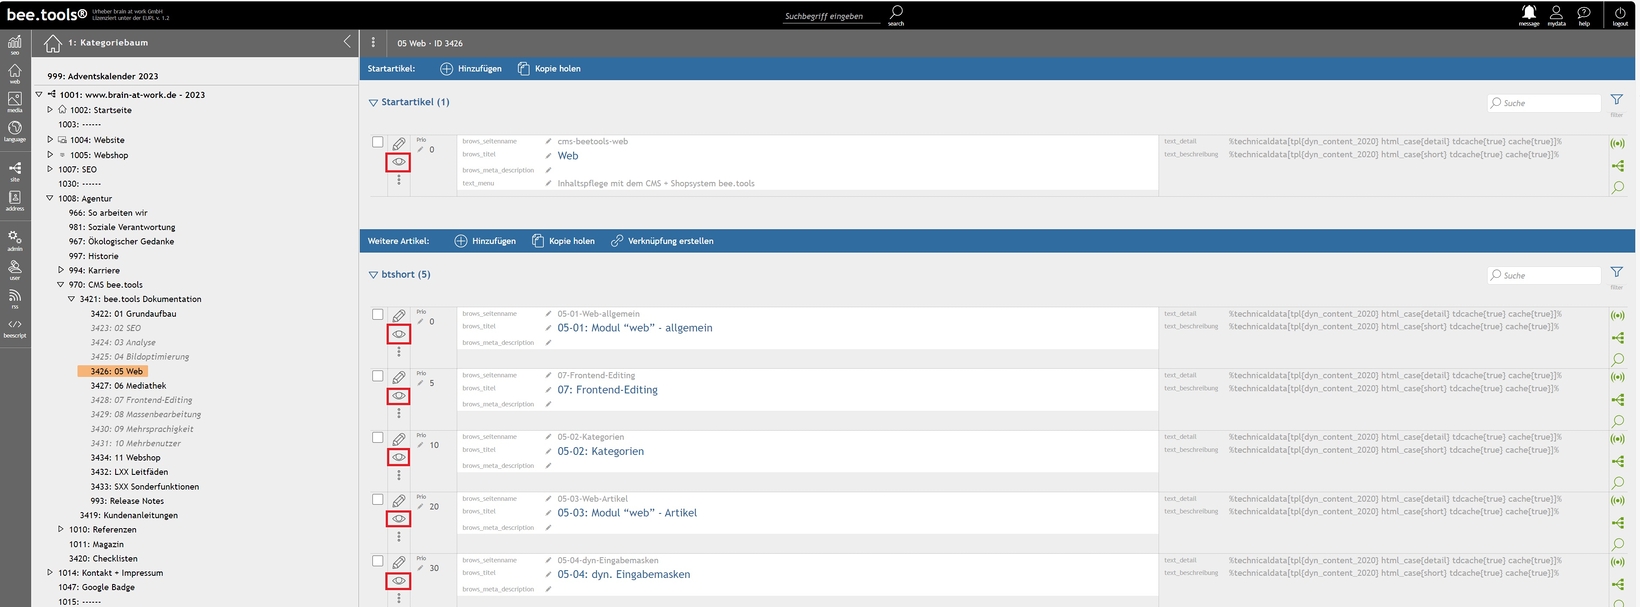Select tree item 993: Release Notes
This screenshot has width=1640, height=607.
point(127,501)
